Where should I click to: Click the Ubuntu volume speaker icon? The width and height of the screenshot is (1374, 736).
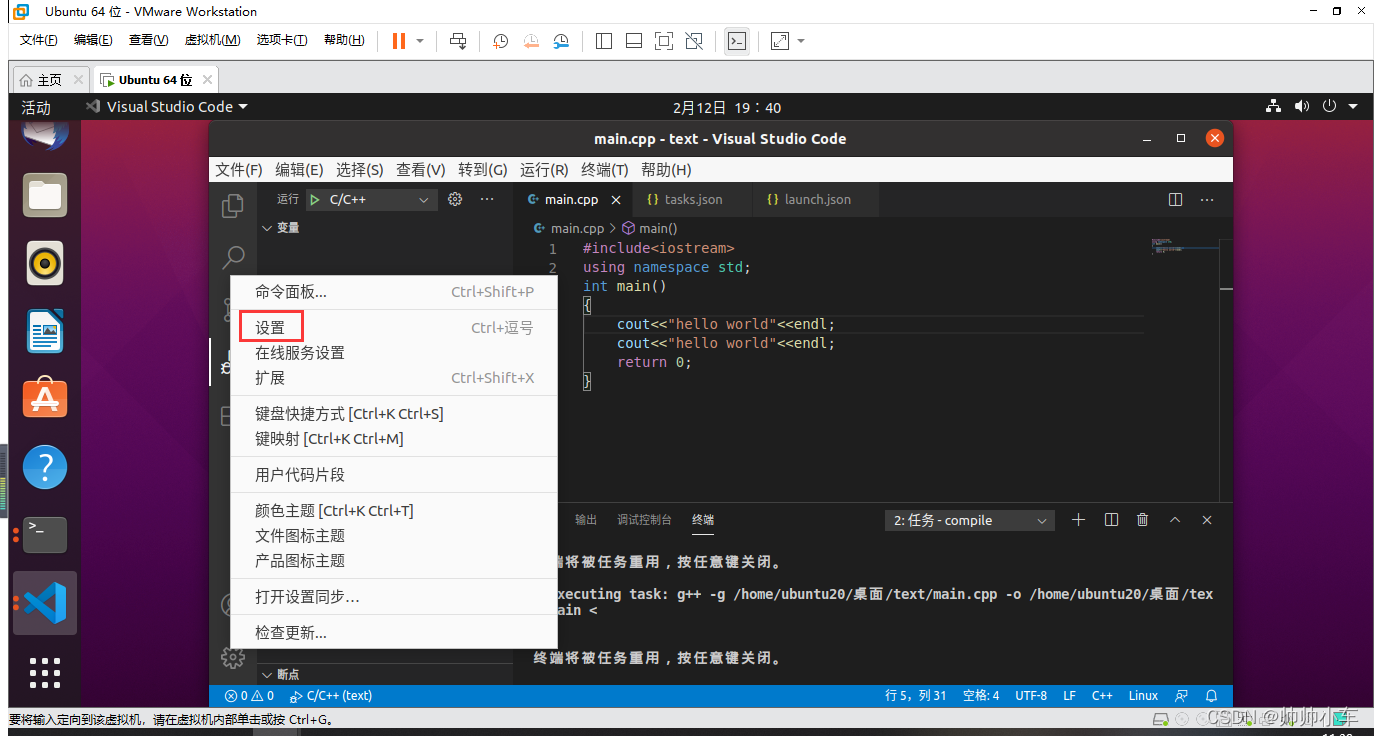[1301, 106]
